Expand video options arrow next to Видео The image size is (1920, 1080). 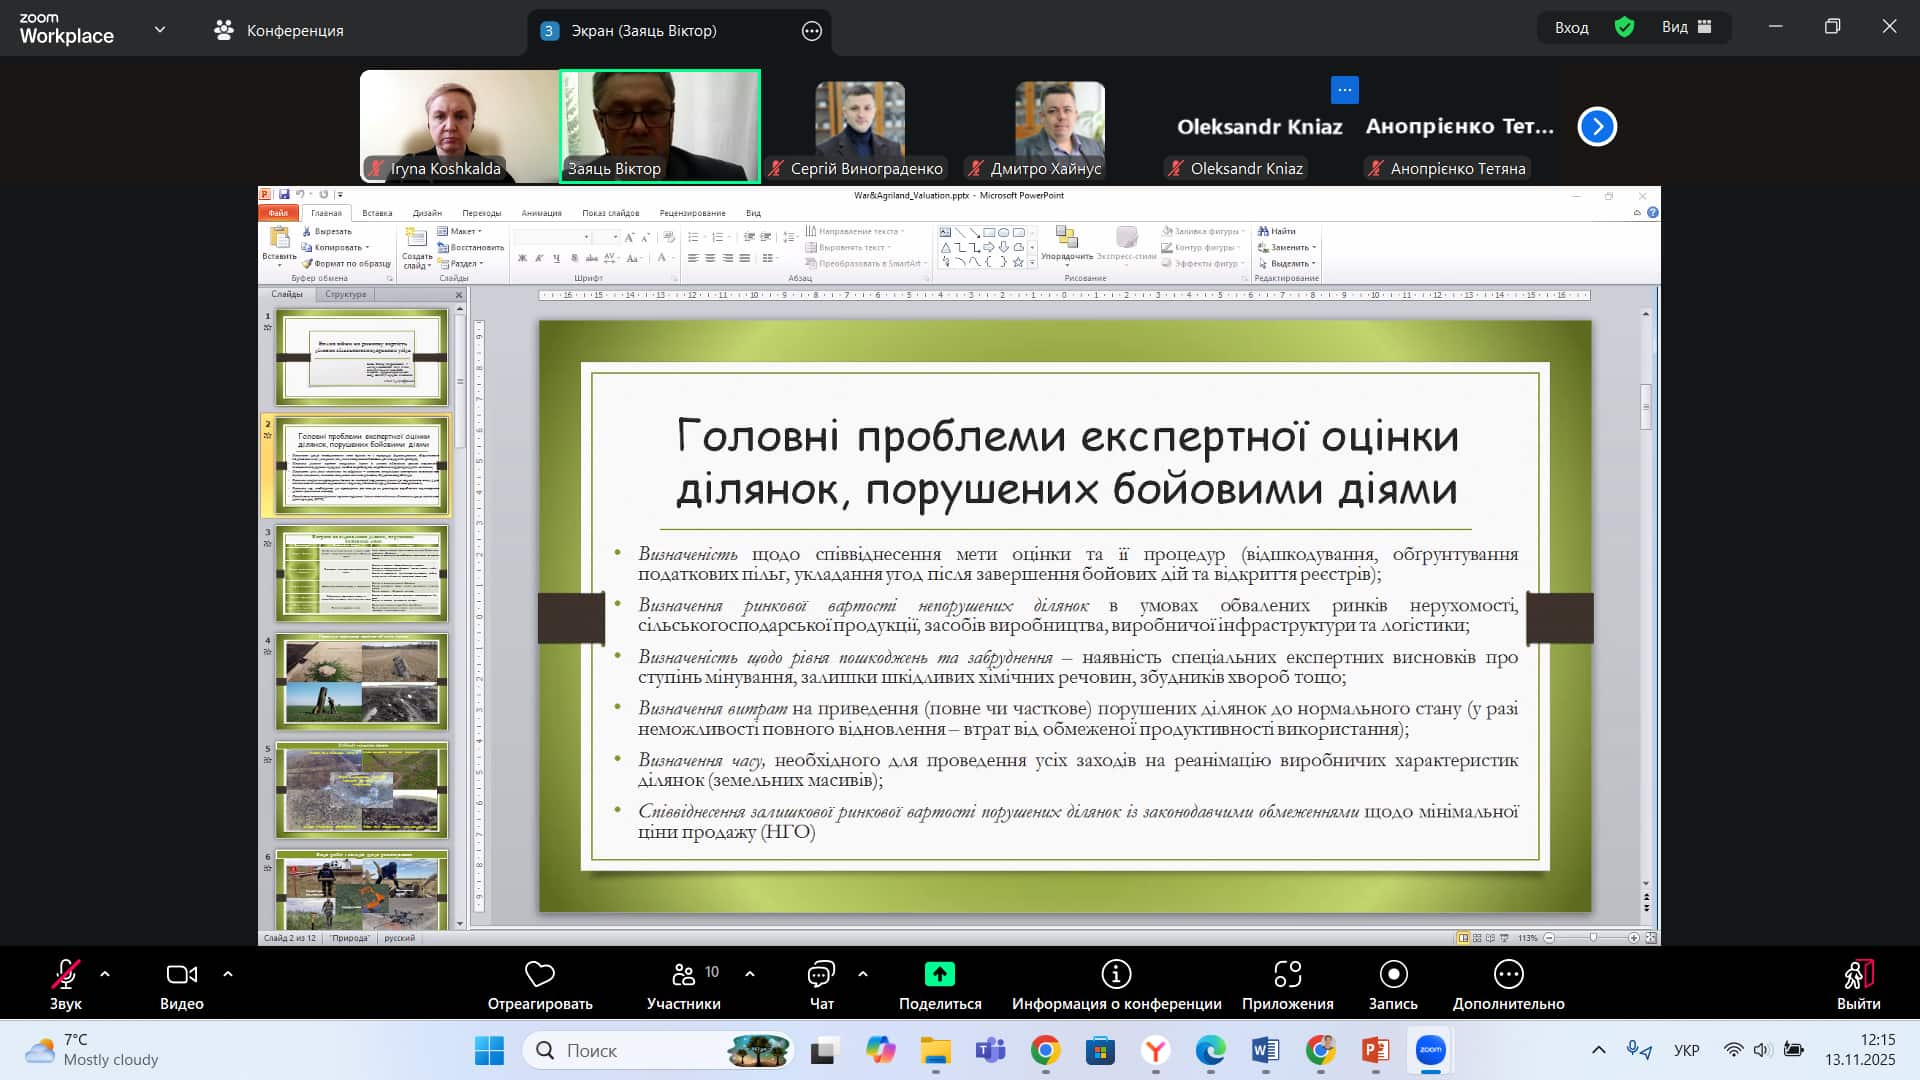coord(228,973)
